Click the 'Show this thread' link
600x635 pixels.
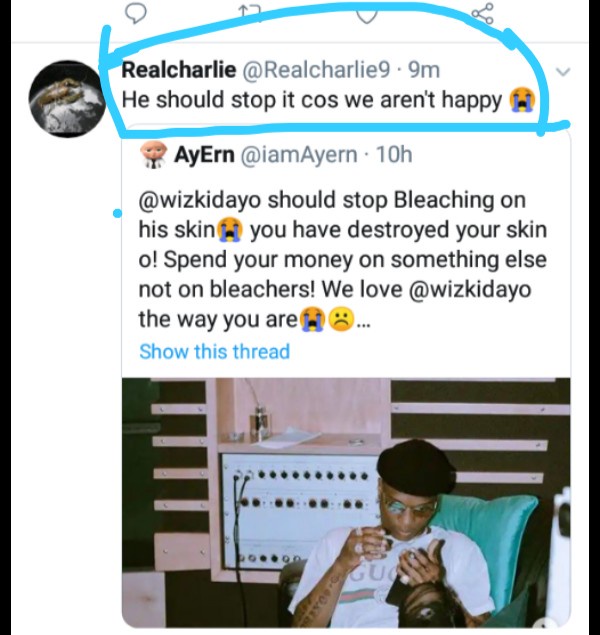pos(214,351)
